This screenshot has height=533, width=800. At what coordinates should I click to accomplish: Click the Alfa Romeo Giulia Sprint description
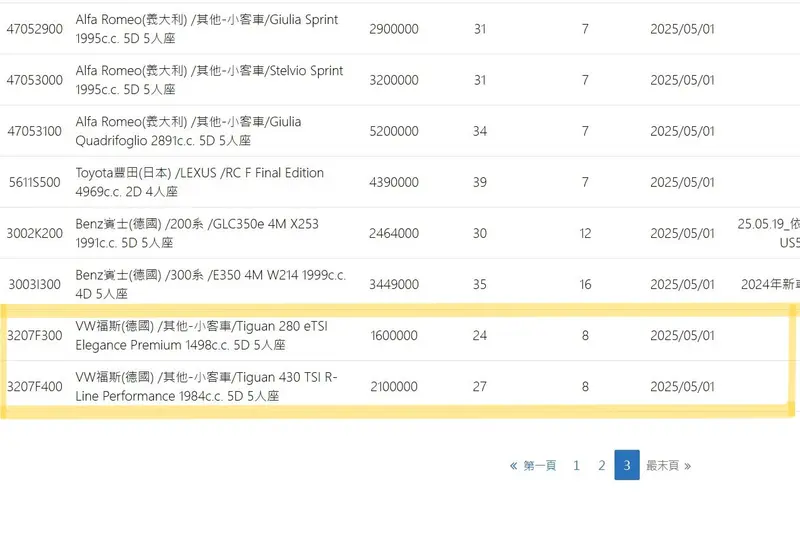pyautogui.click(x=207, y=29)
